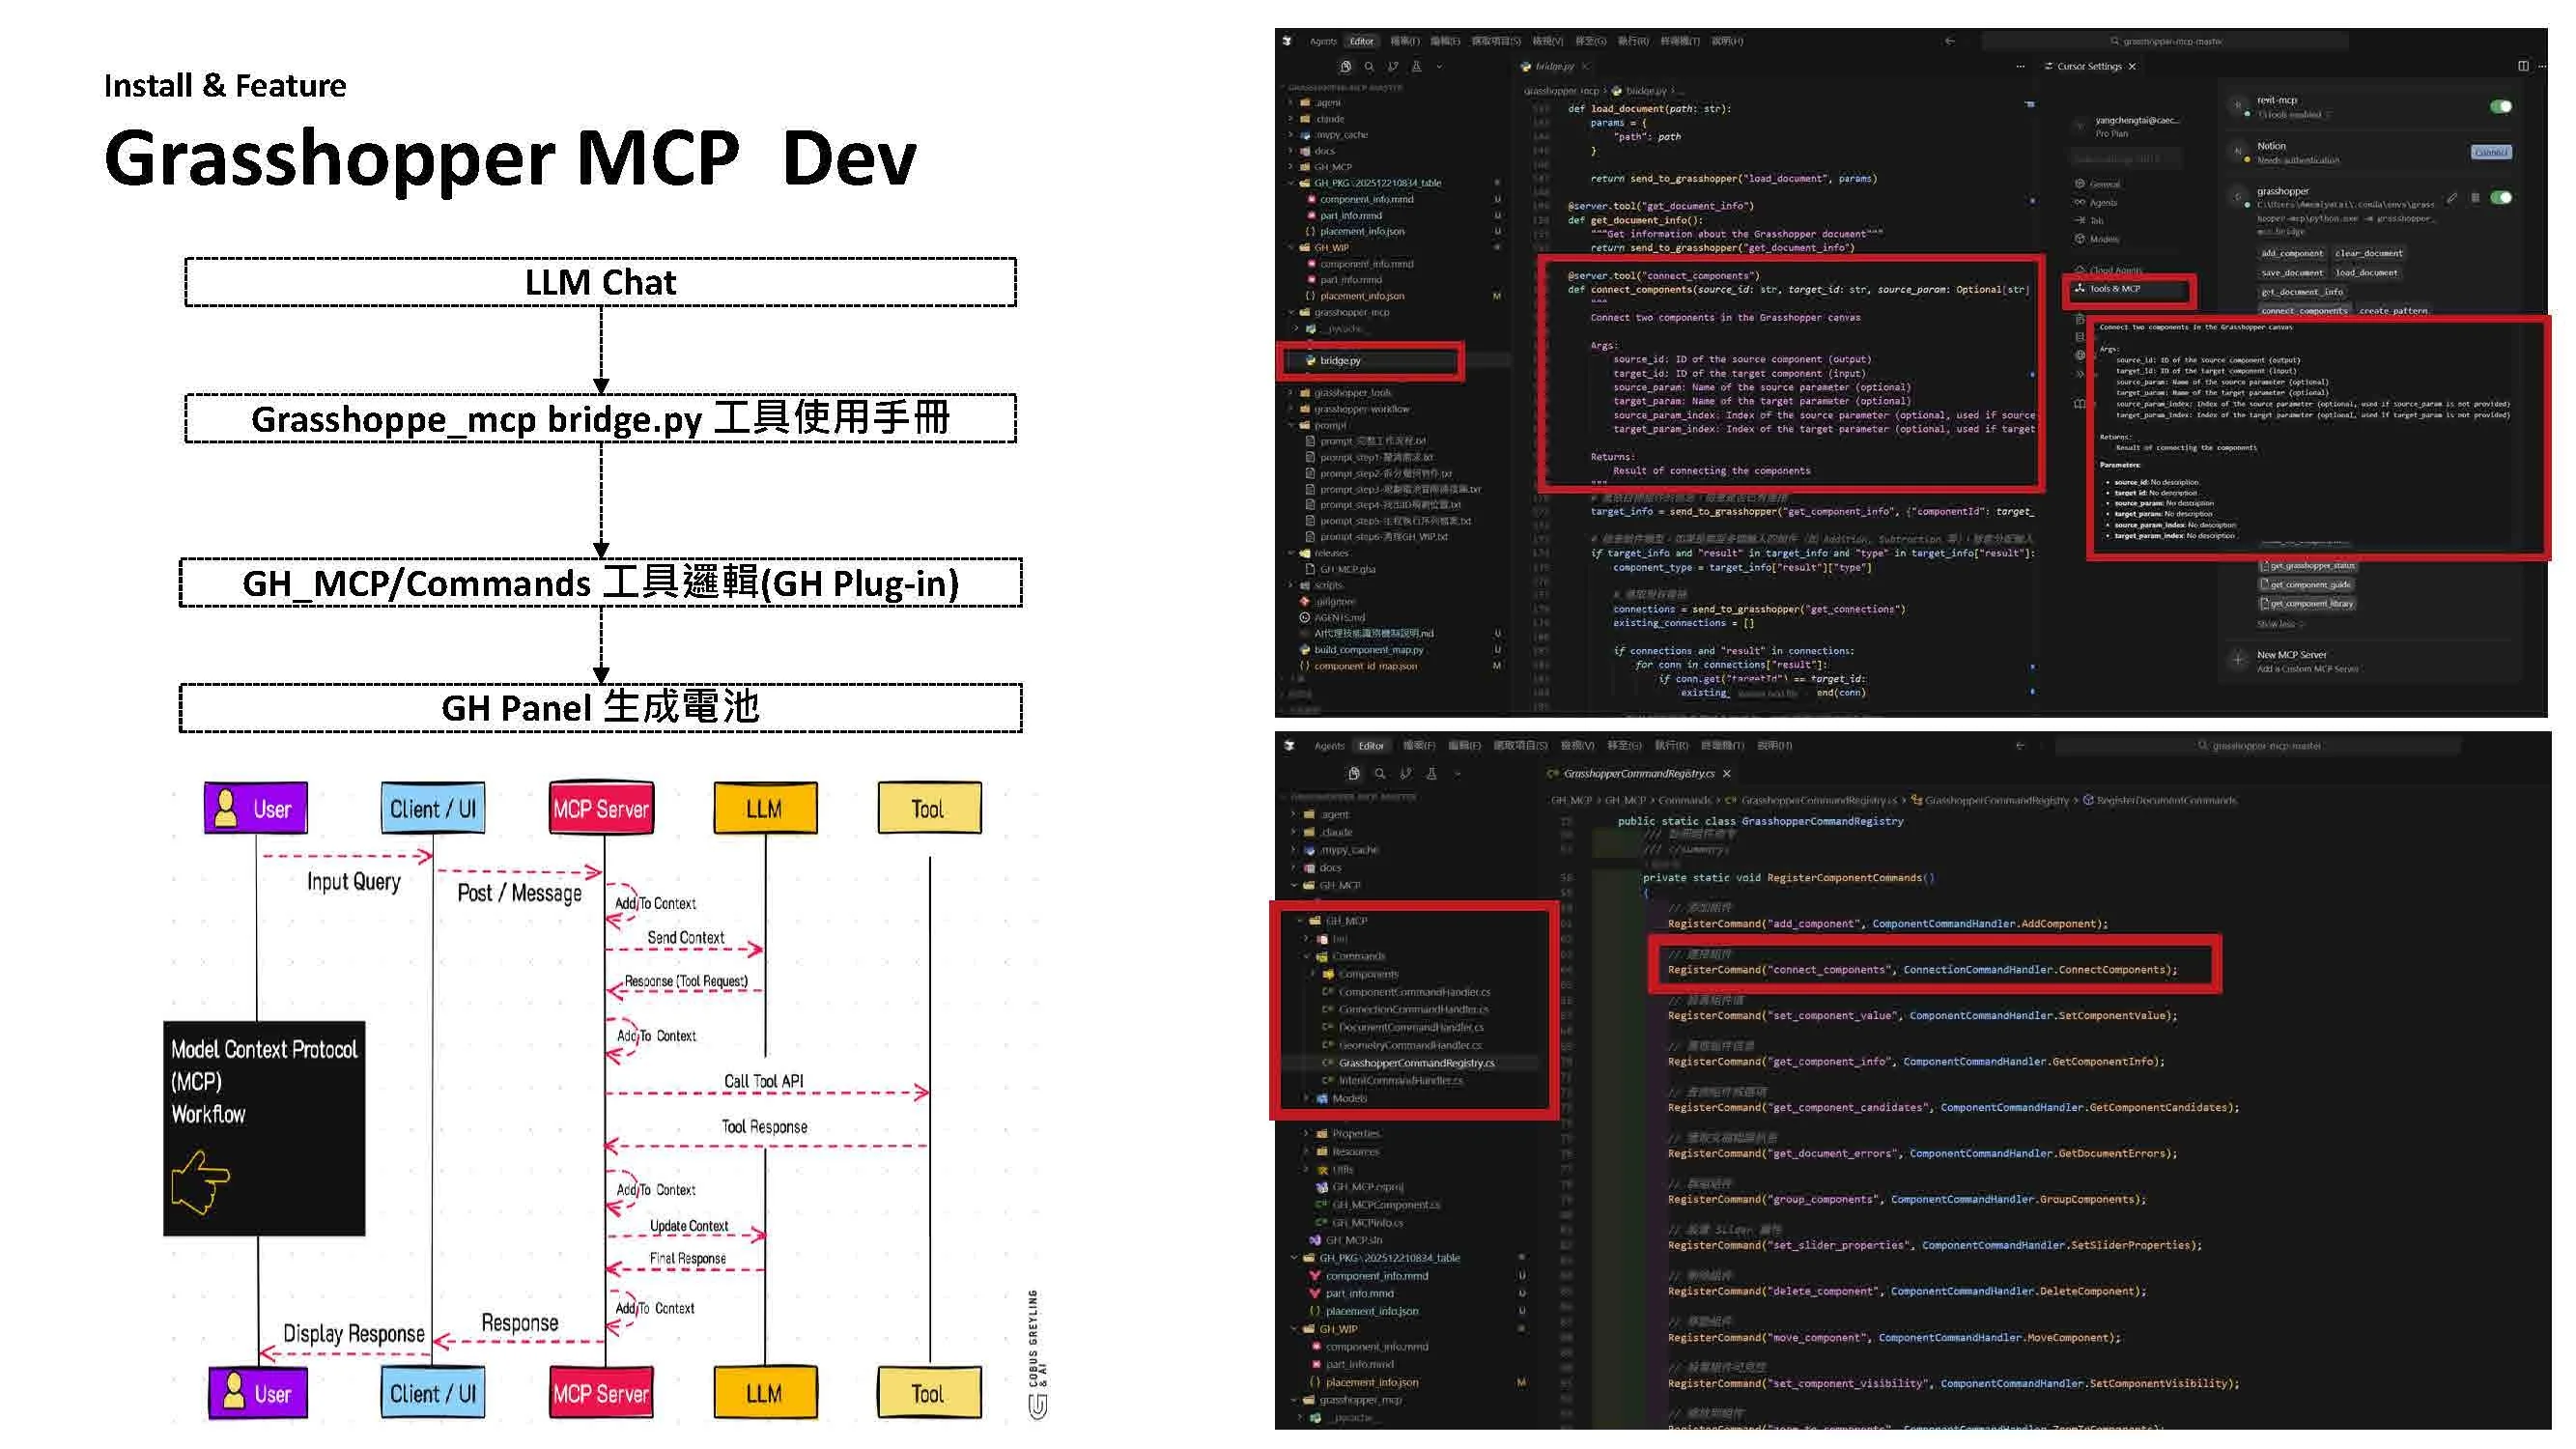Toggle off the revit-mcp server switch
The width and height of the screenshot is (2576, 1449).
(x=2500, y=107)
